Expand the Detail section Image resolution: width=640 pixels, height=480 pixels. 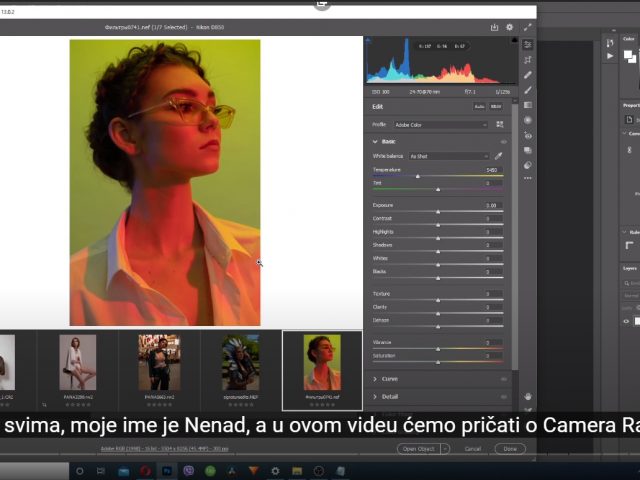click(375, 397)
